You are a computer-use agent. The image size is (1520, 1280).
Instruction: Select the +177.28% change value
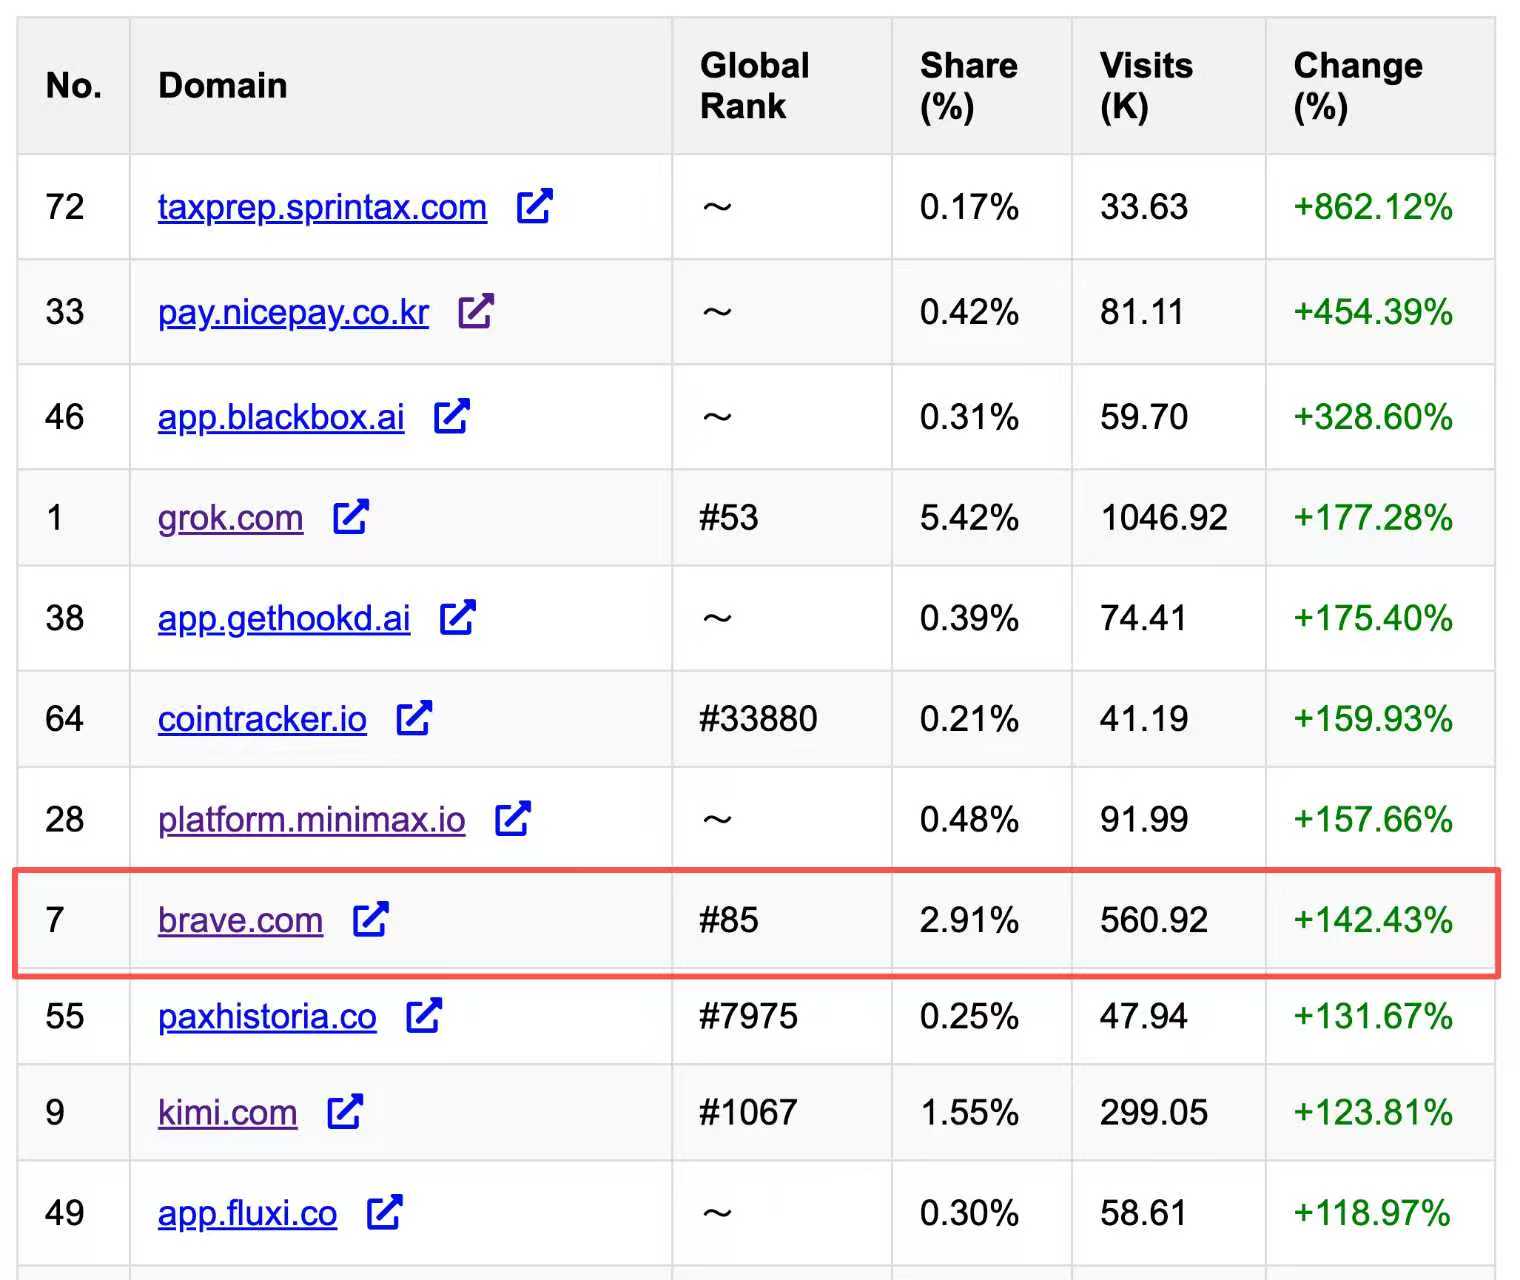pyautogui.click(x=1373, y=518)
